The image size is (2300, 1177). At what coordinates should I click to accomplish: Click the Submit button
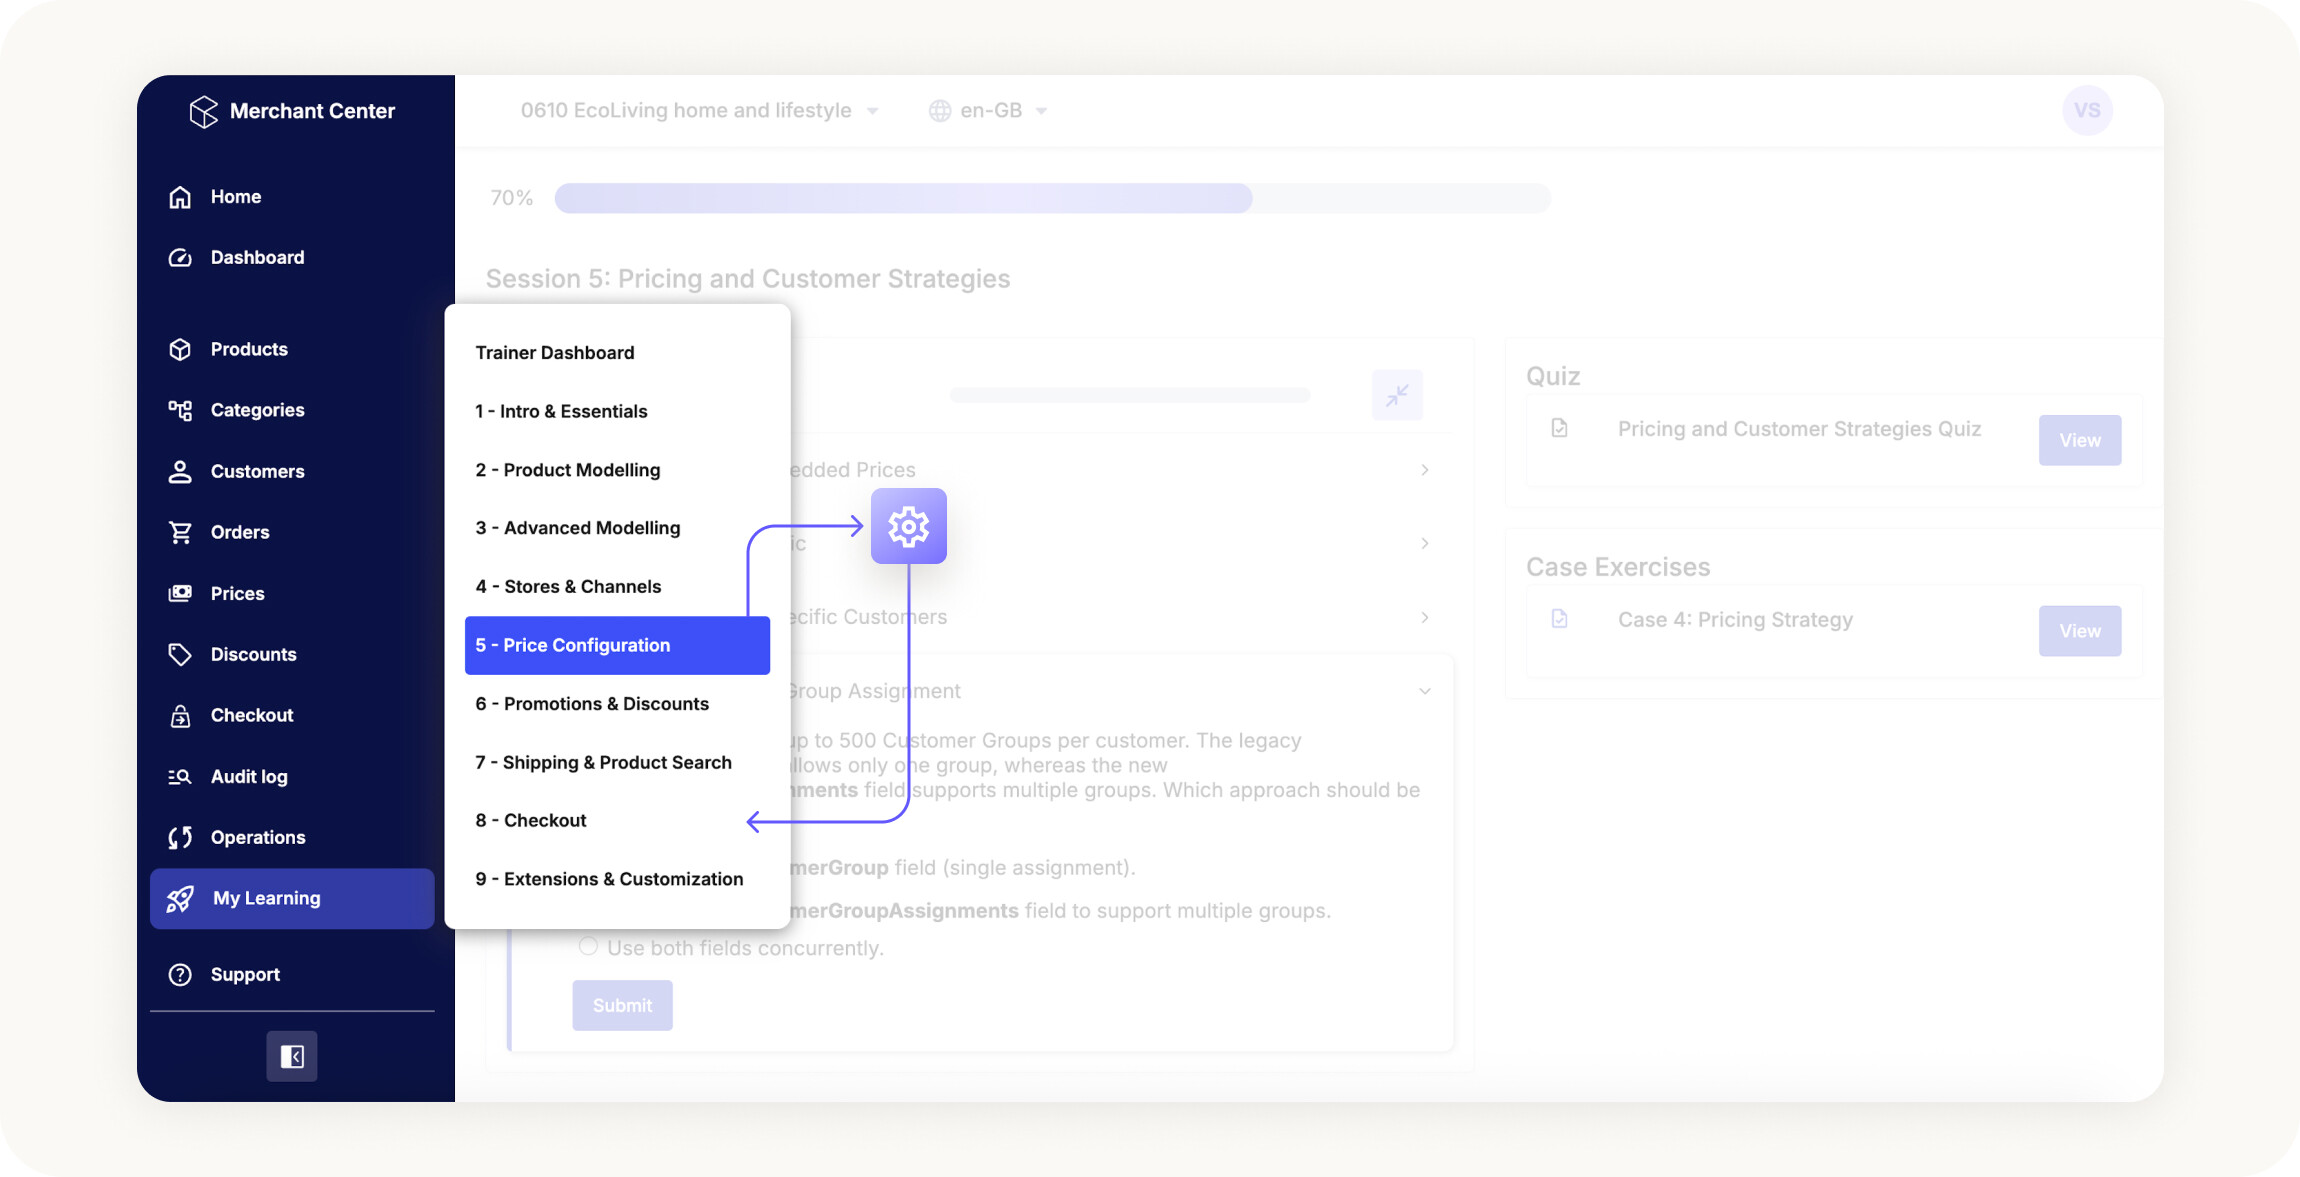tap(622, 1005)
